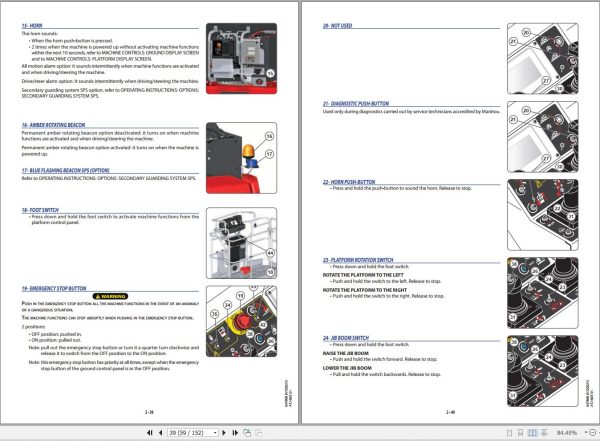Click the greyed go to next view icon
Viewport: 600px width, 441px height.
pos(259,433)
